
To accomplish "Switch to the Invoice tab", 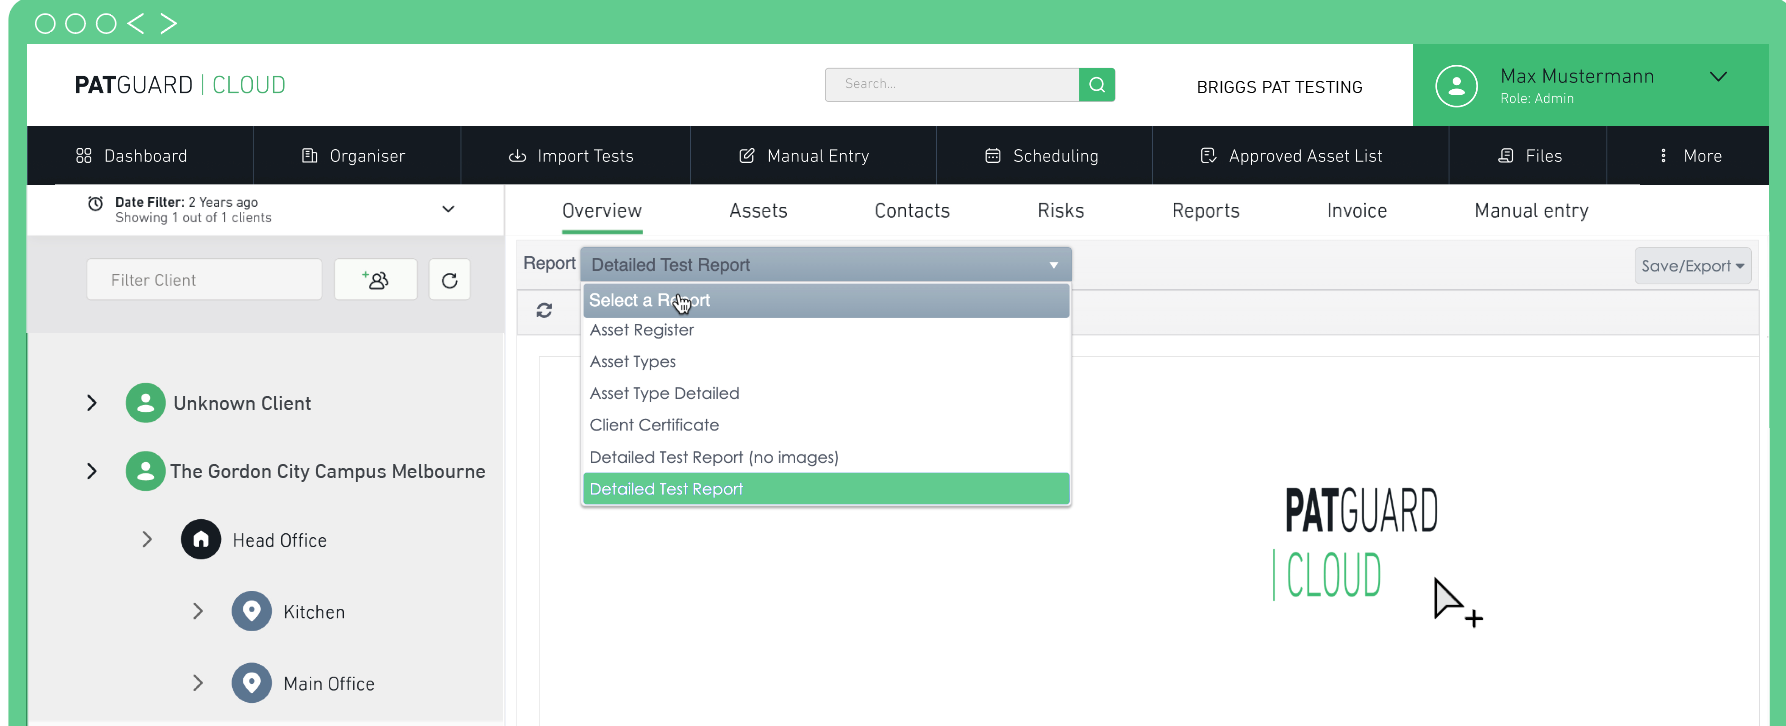I will (1357, 211).
